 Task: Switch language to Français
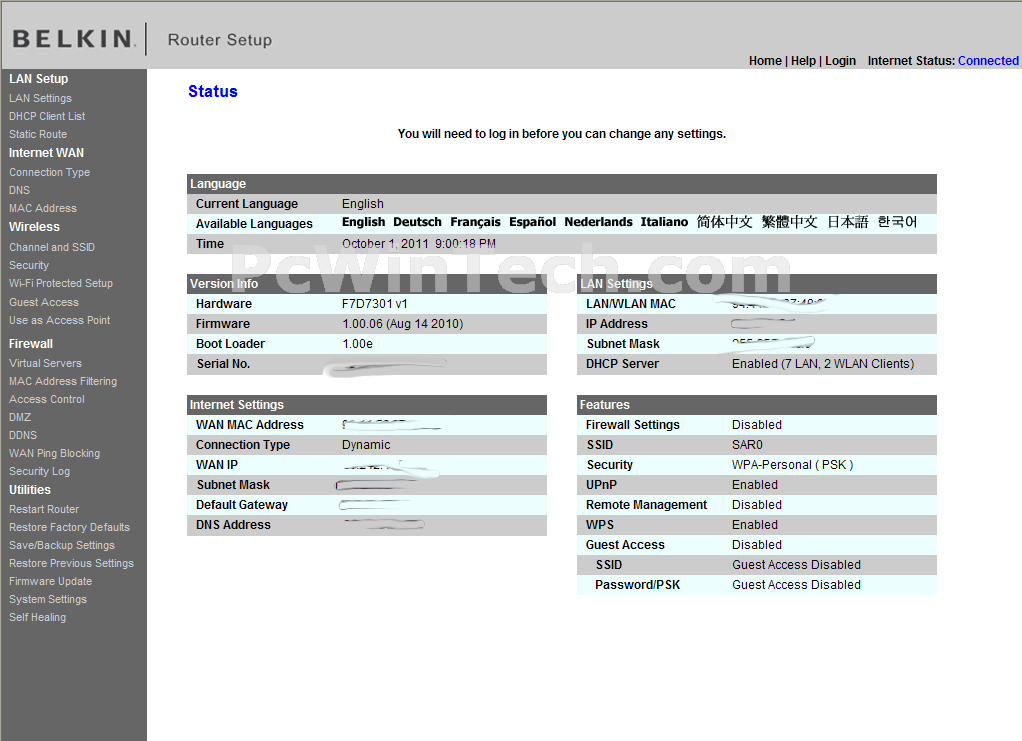(475, 222)
